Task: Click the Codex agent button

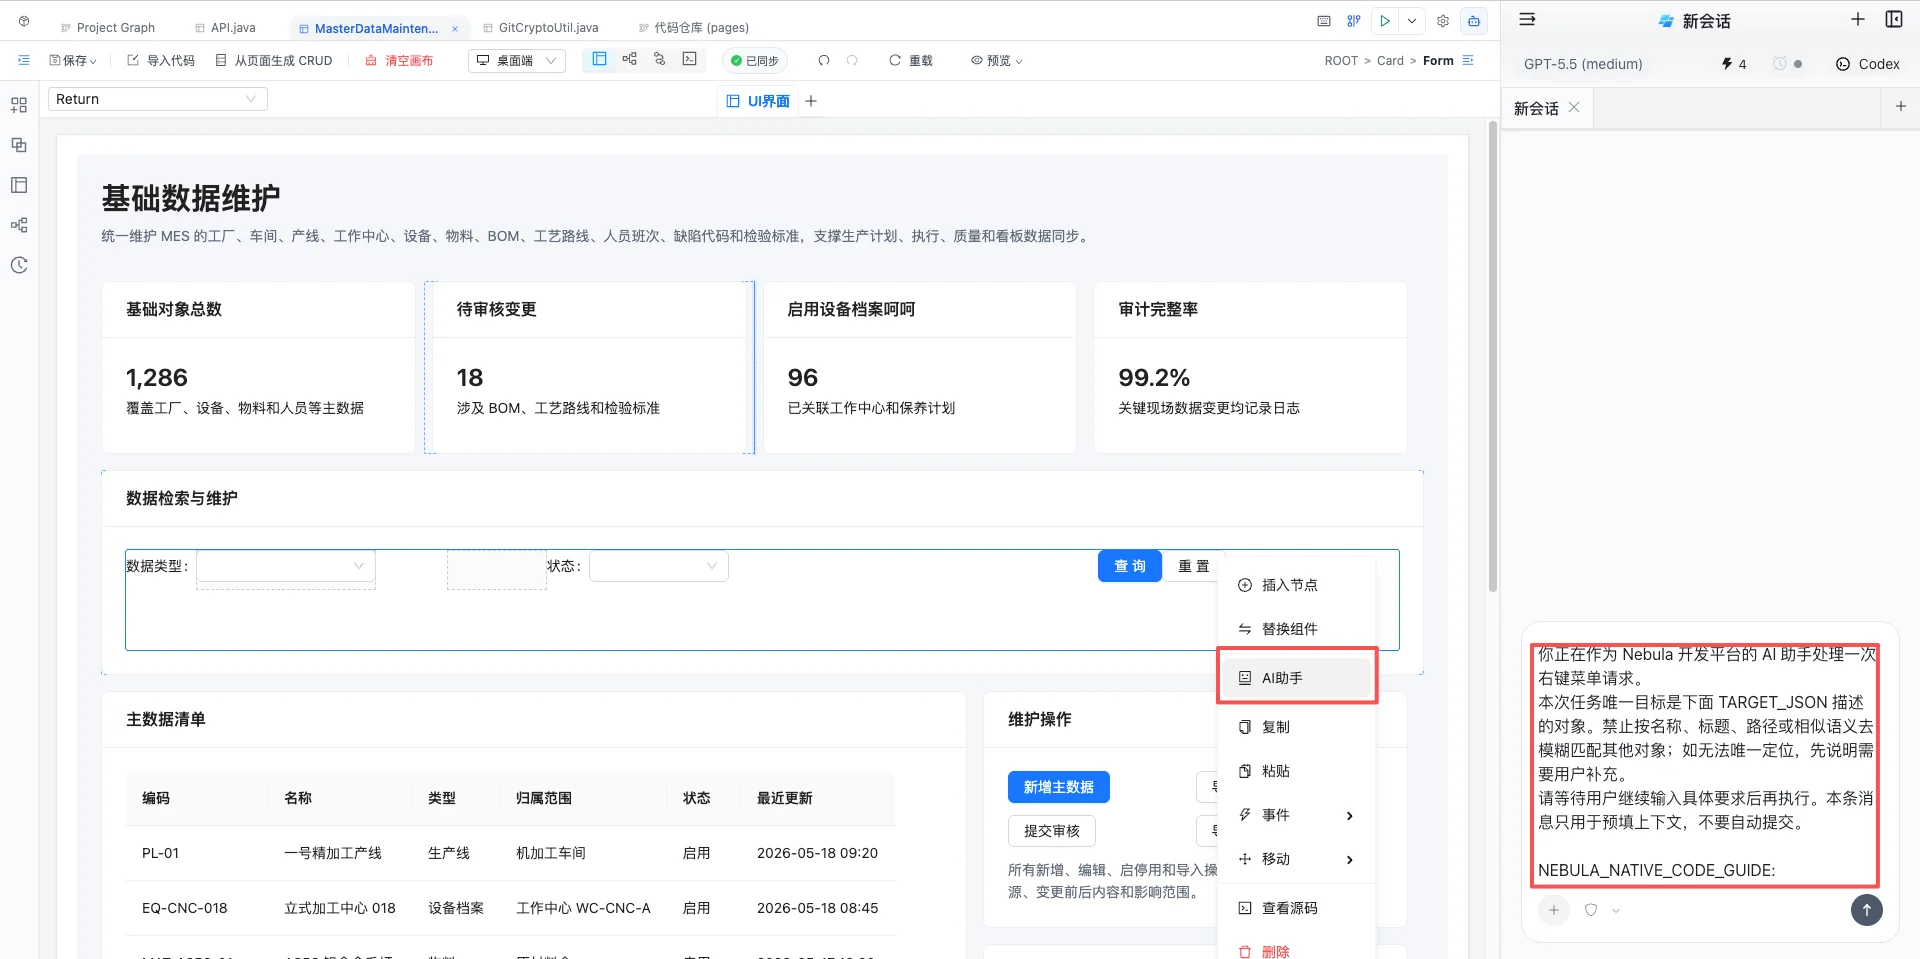Action: pyautogui.click(x=1867, y=64)
